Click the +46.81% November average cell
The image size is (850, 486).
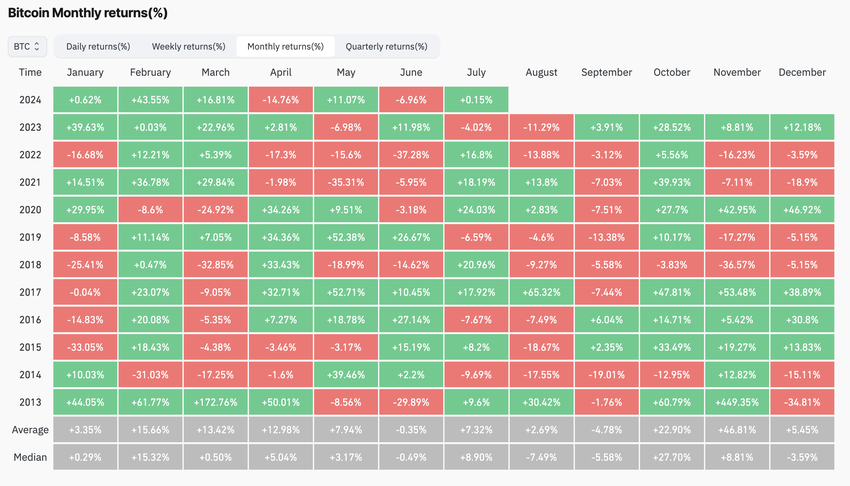point(737,431)
